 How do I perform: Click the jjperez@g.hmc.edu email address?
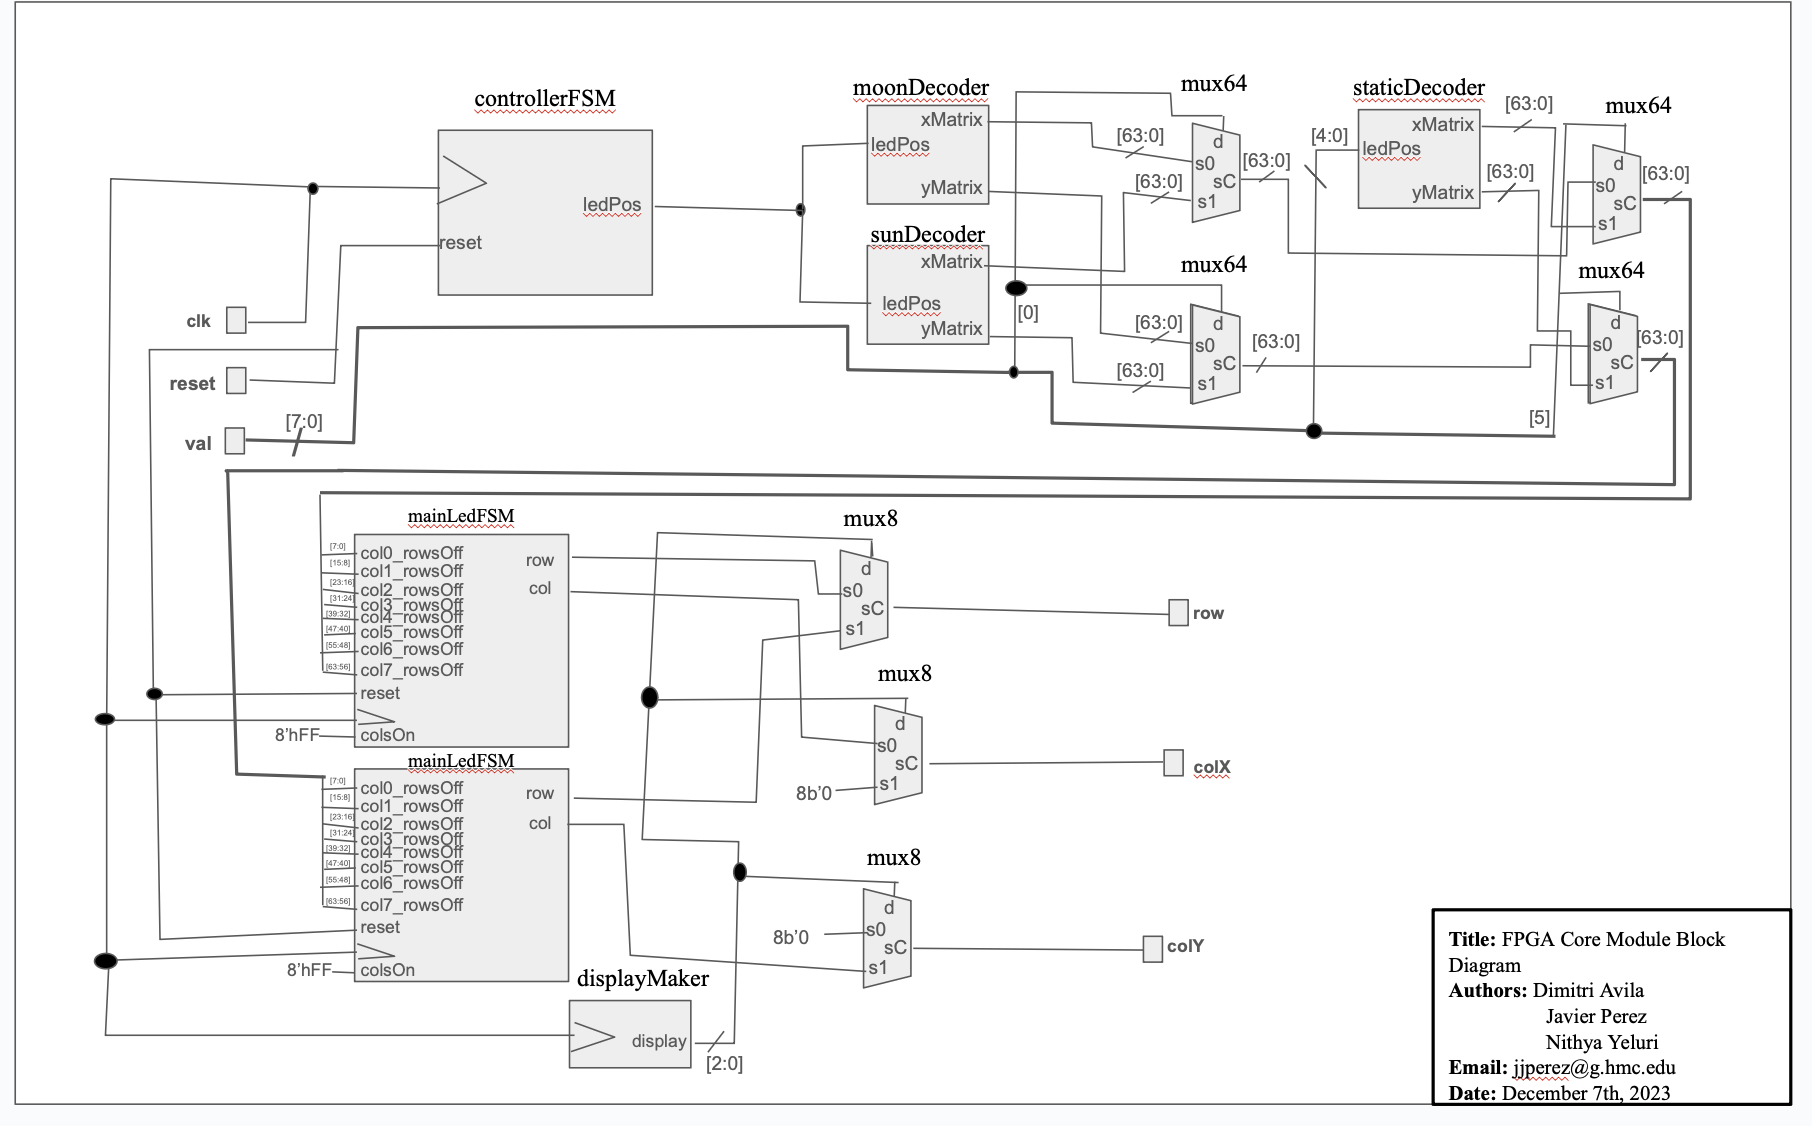point(1594,1068)
